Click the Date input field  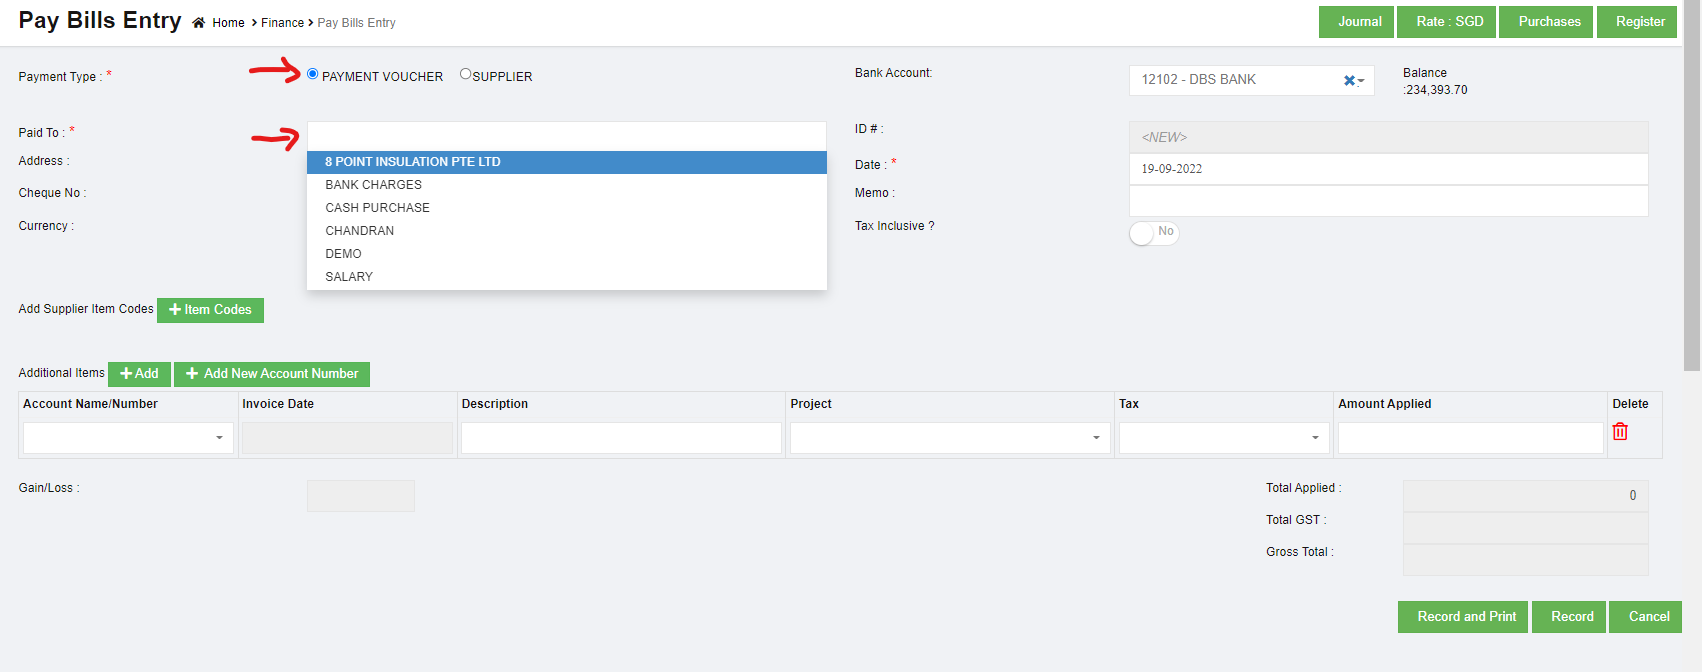click(x=1388, y=169)
